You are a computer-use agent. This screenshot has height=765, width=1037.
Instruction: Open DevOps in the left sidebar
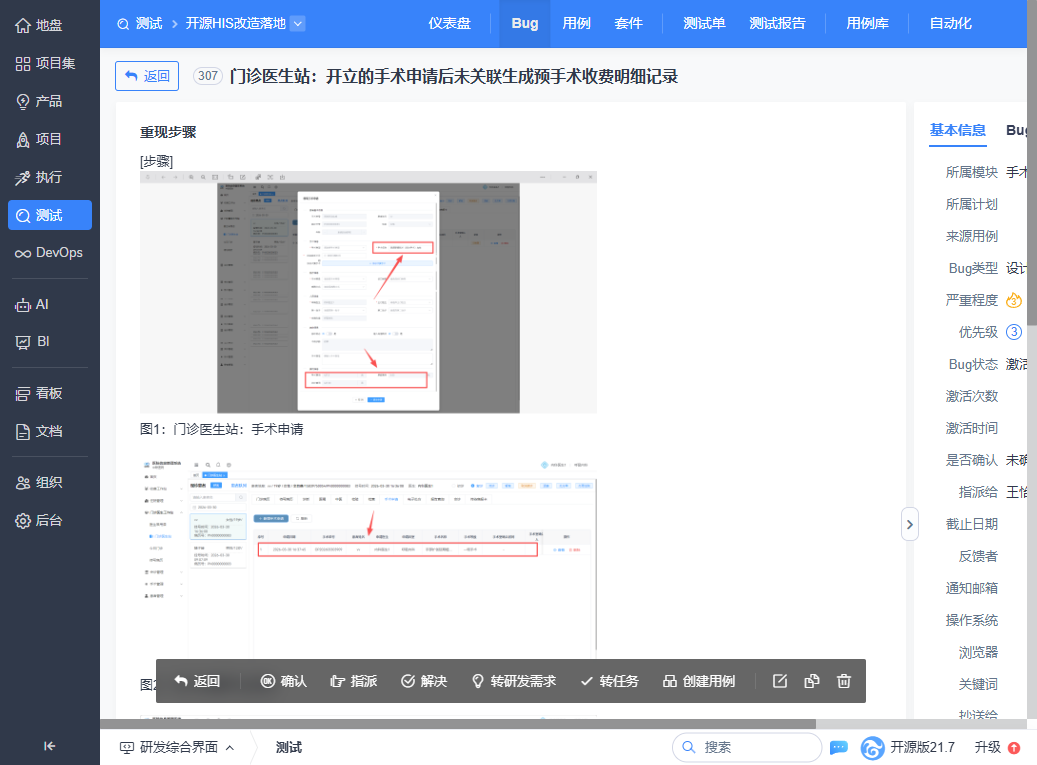click(x=49, y=253)
